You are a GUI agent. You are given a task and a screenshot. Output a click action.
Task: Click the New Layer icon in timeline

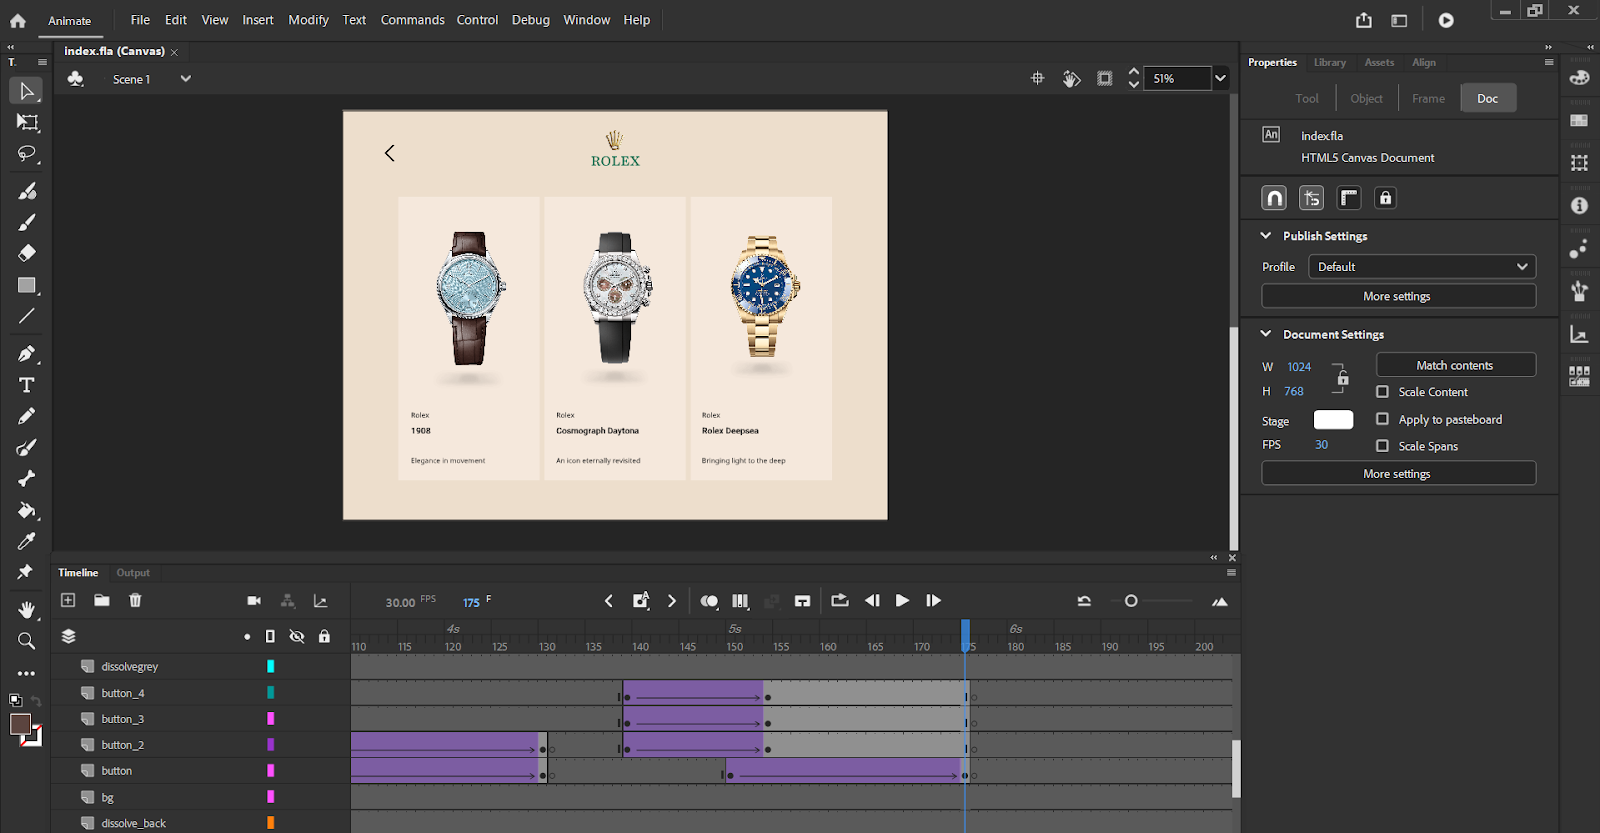[68, 600]
